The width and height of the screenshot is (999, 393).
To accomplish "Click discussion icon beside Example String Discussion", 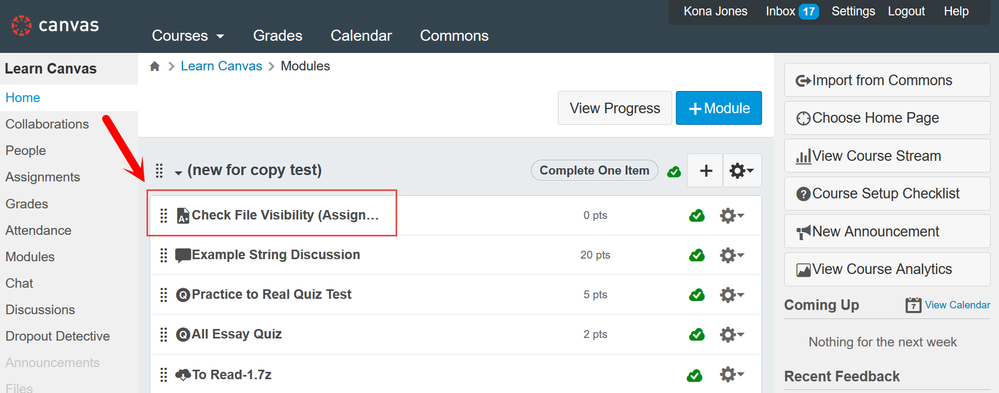I will [183, 255].
